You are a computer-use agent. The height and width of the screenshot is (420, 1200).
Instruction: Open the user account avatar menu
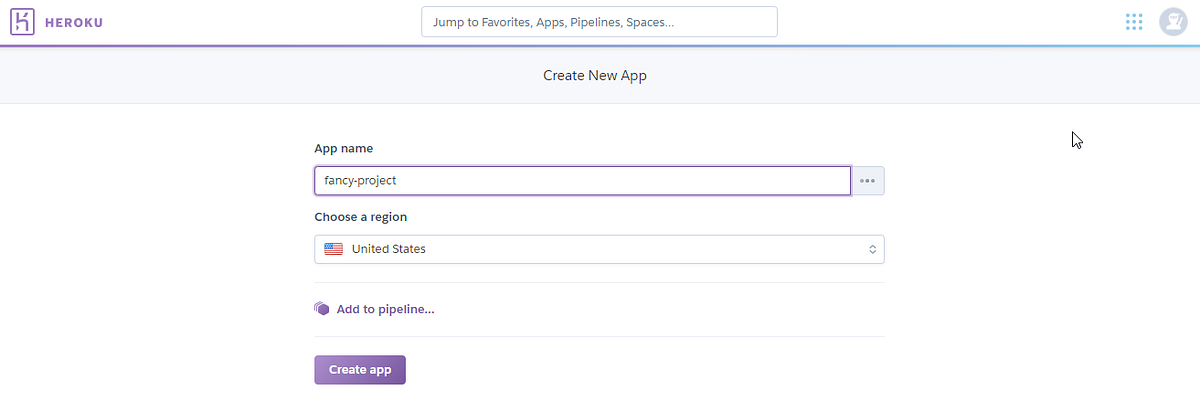point(1173,22)
